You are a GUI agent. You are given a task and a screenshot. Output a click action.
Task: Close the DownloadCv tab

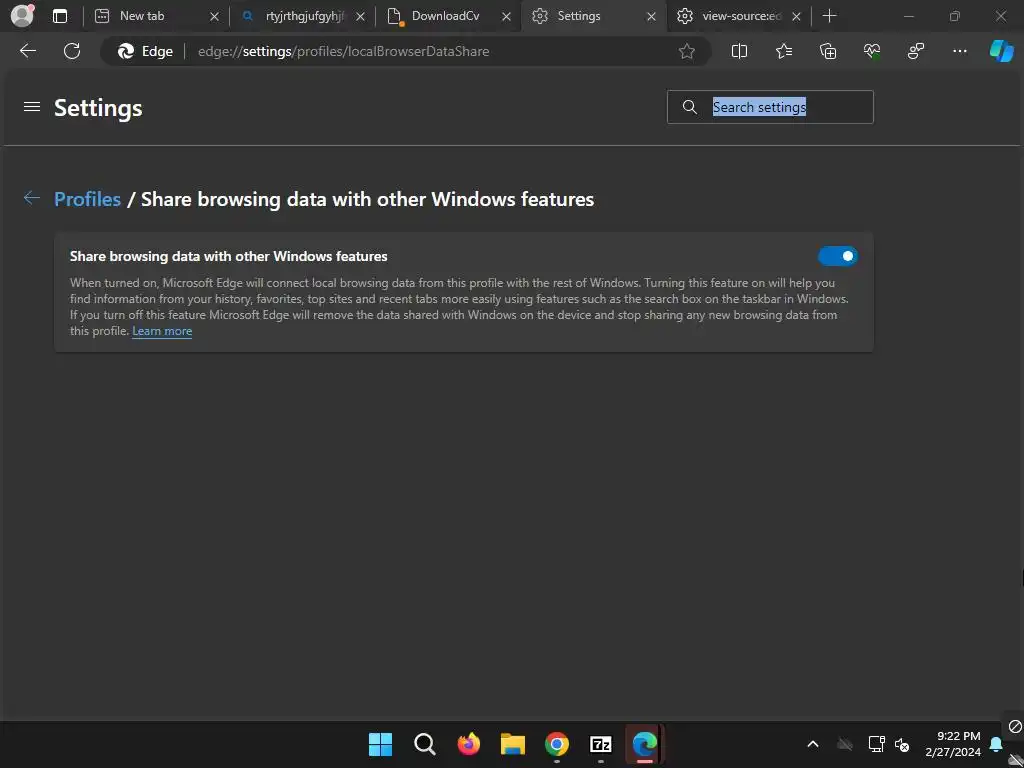pyautogui.click(x=506, y=16)
